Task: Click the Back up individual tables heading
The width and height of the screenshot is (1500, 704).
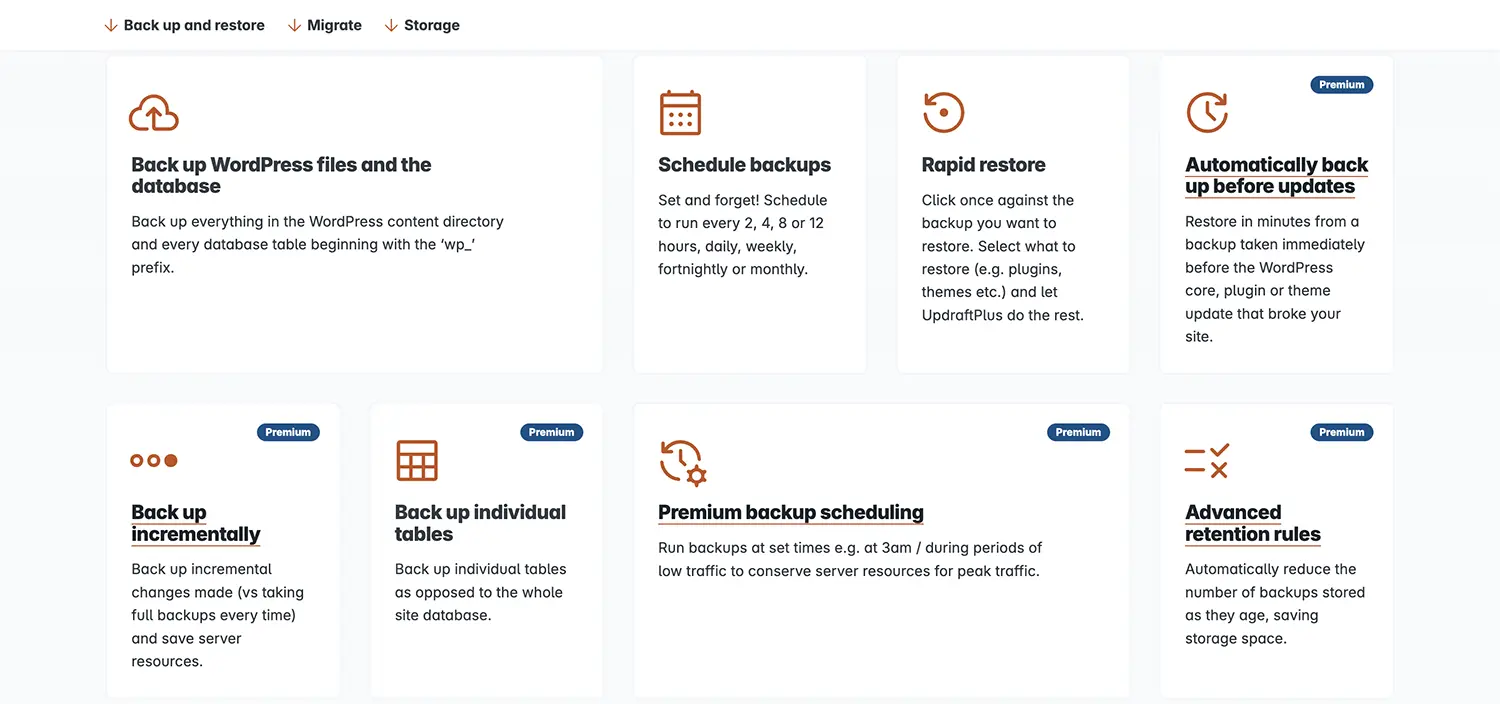Action: [x=480, y=523]
